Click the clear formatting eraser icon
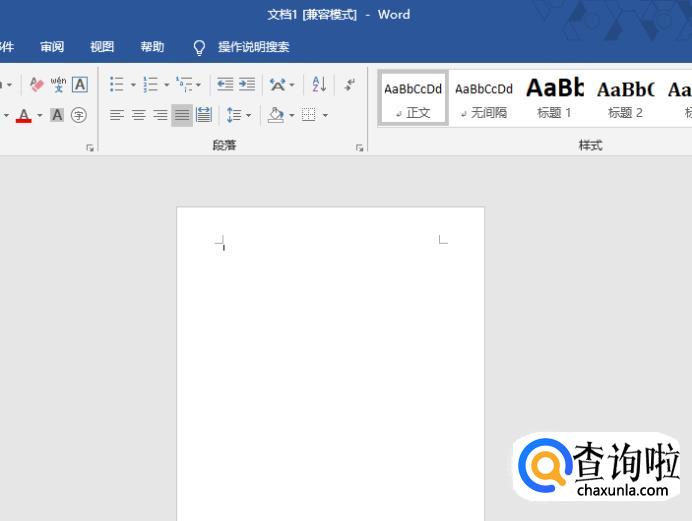The width and height of the screenshot is (692, 521). point(37,85)
